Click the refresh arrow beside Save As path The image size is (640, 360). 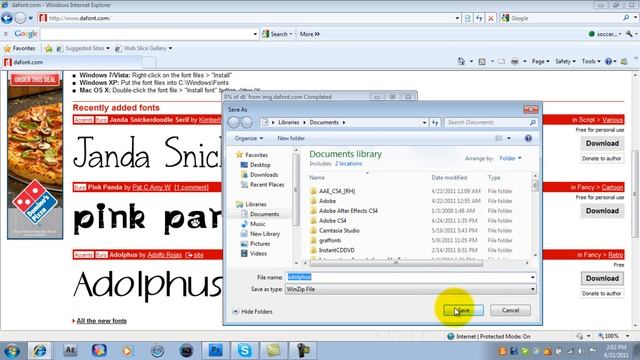[x=435, y=122]
